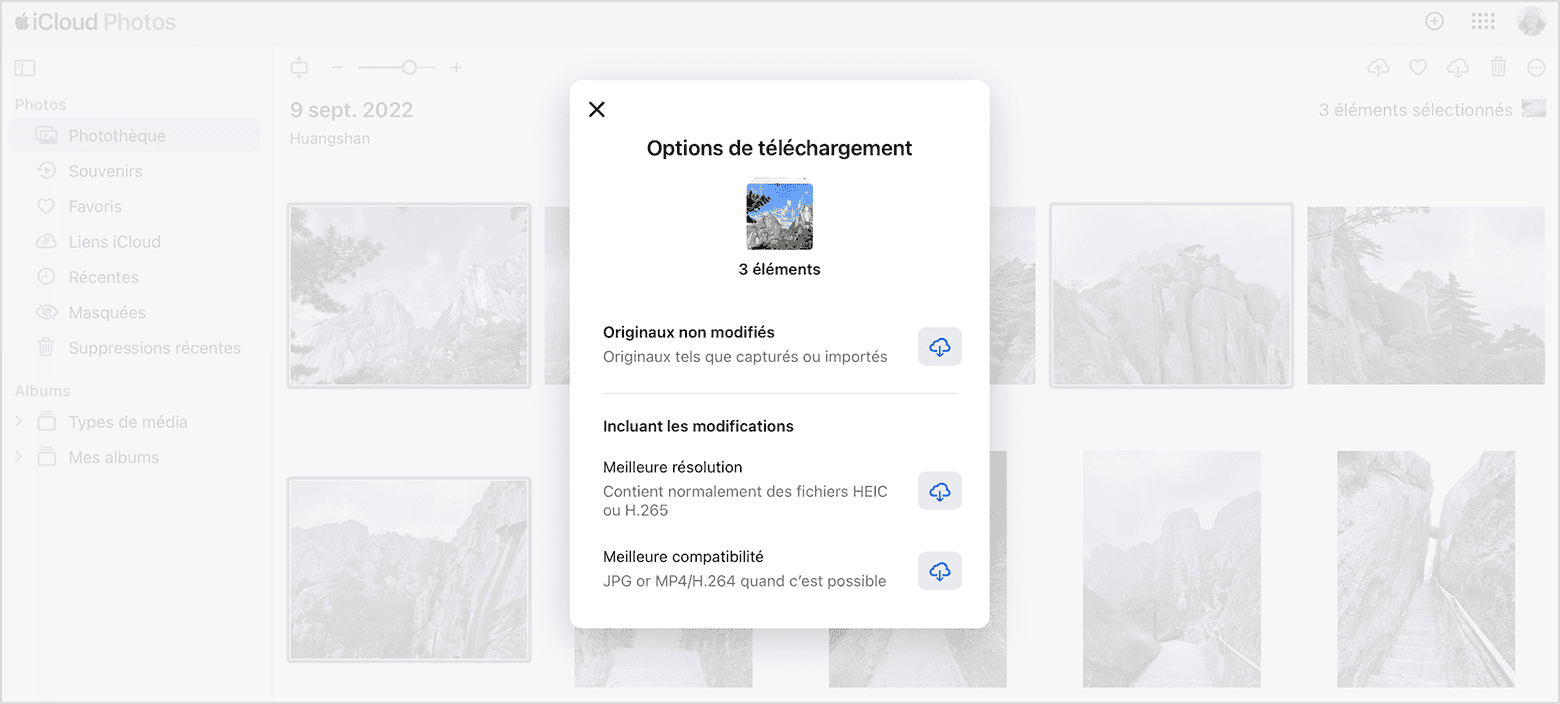Expand Types de média chevron
The width and height of the screenshot is (1560, 704).
(19, 422)
